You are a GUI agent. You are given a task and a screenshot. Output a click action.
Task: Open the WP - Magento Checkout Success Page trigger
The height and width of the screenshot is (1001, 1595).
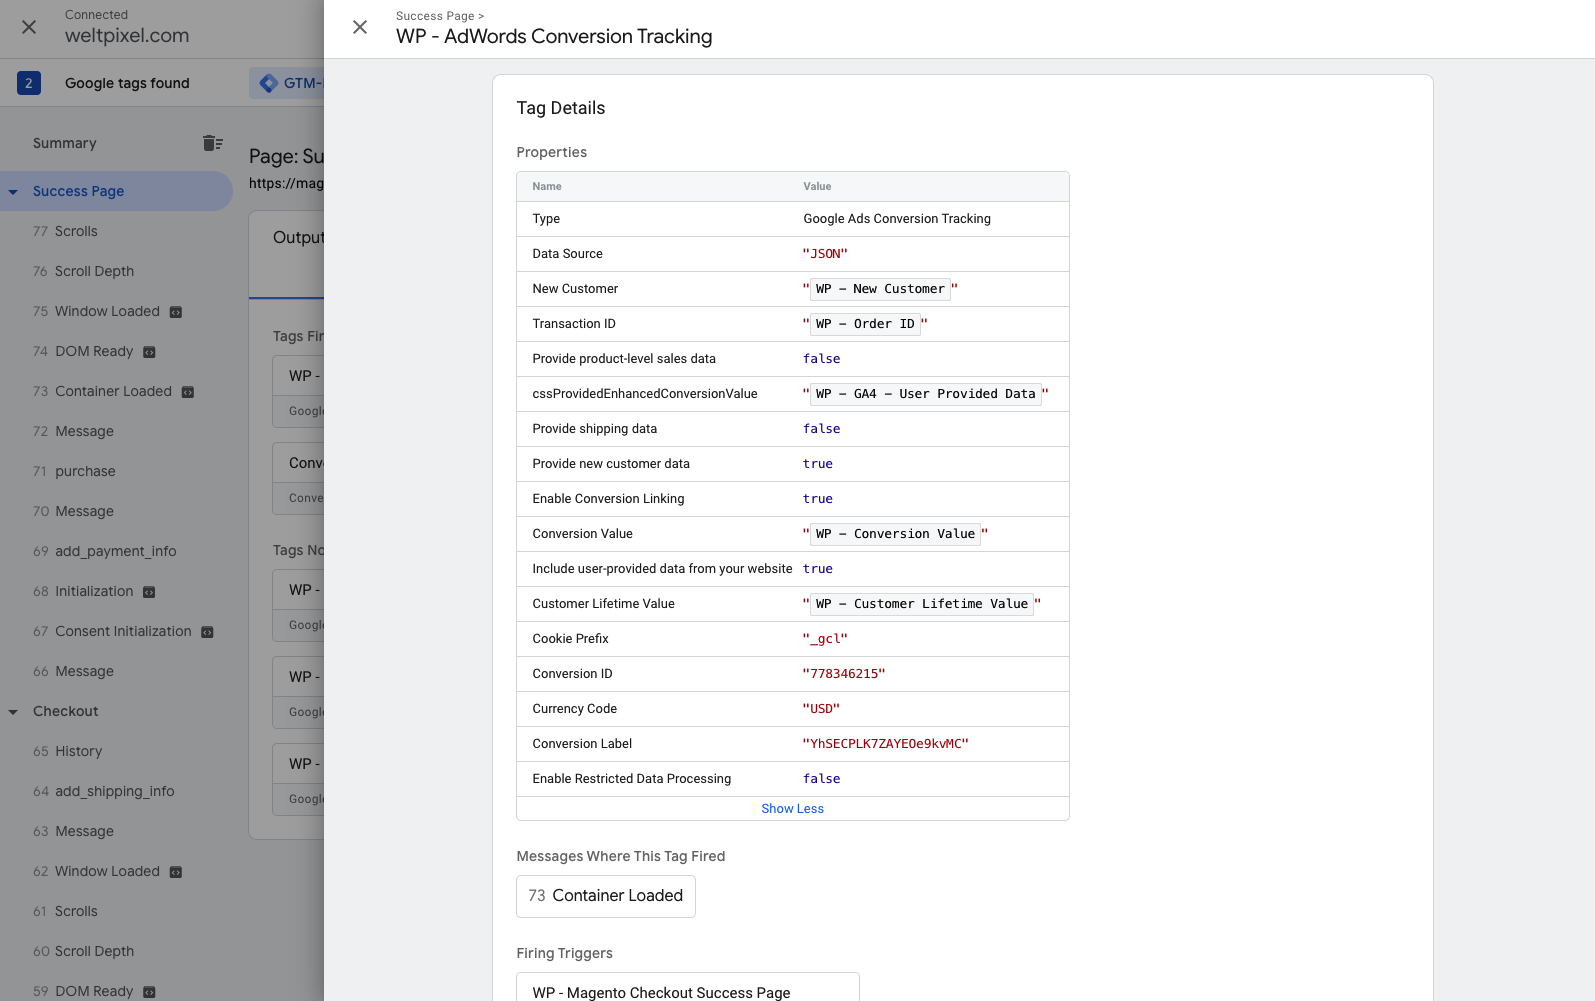(x=688, y=987)
